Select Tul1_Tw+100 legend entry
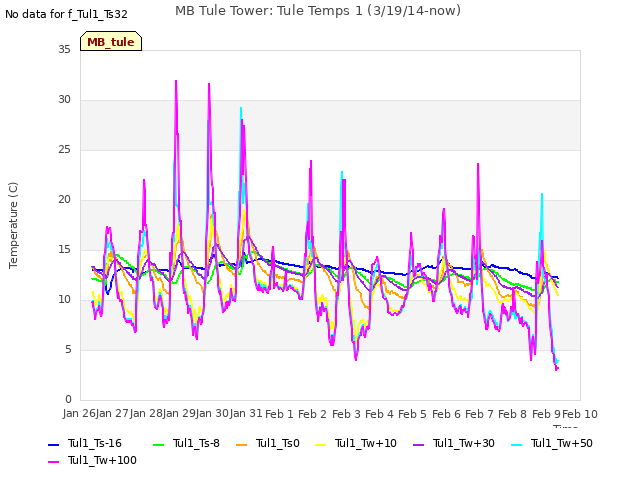Viewport: 640px width, 480px height. [x=92, y=460]
